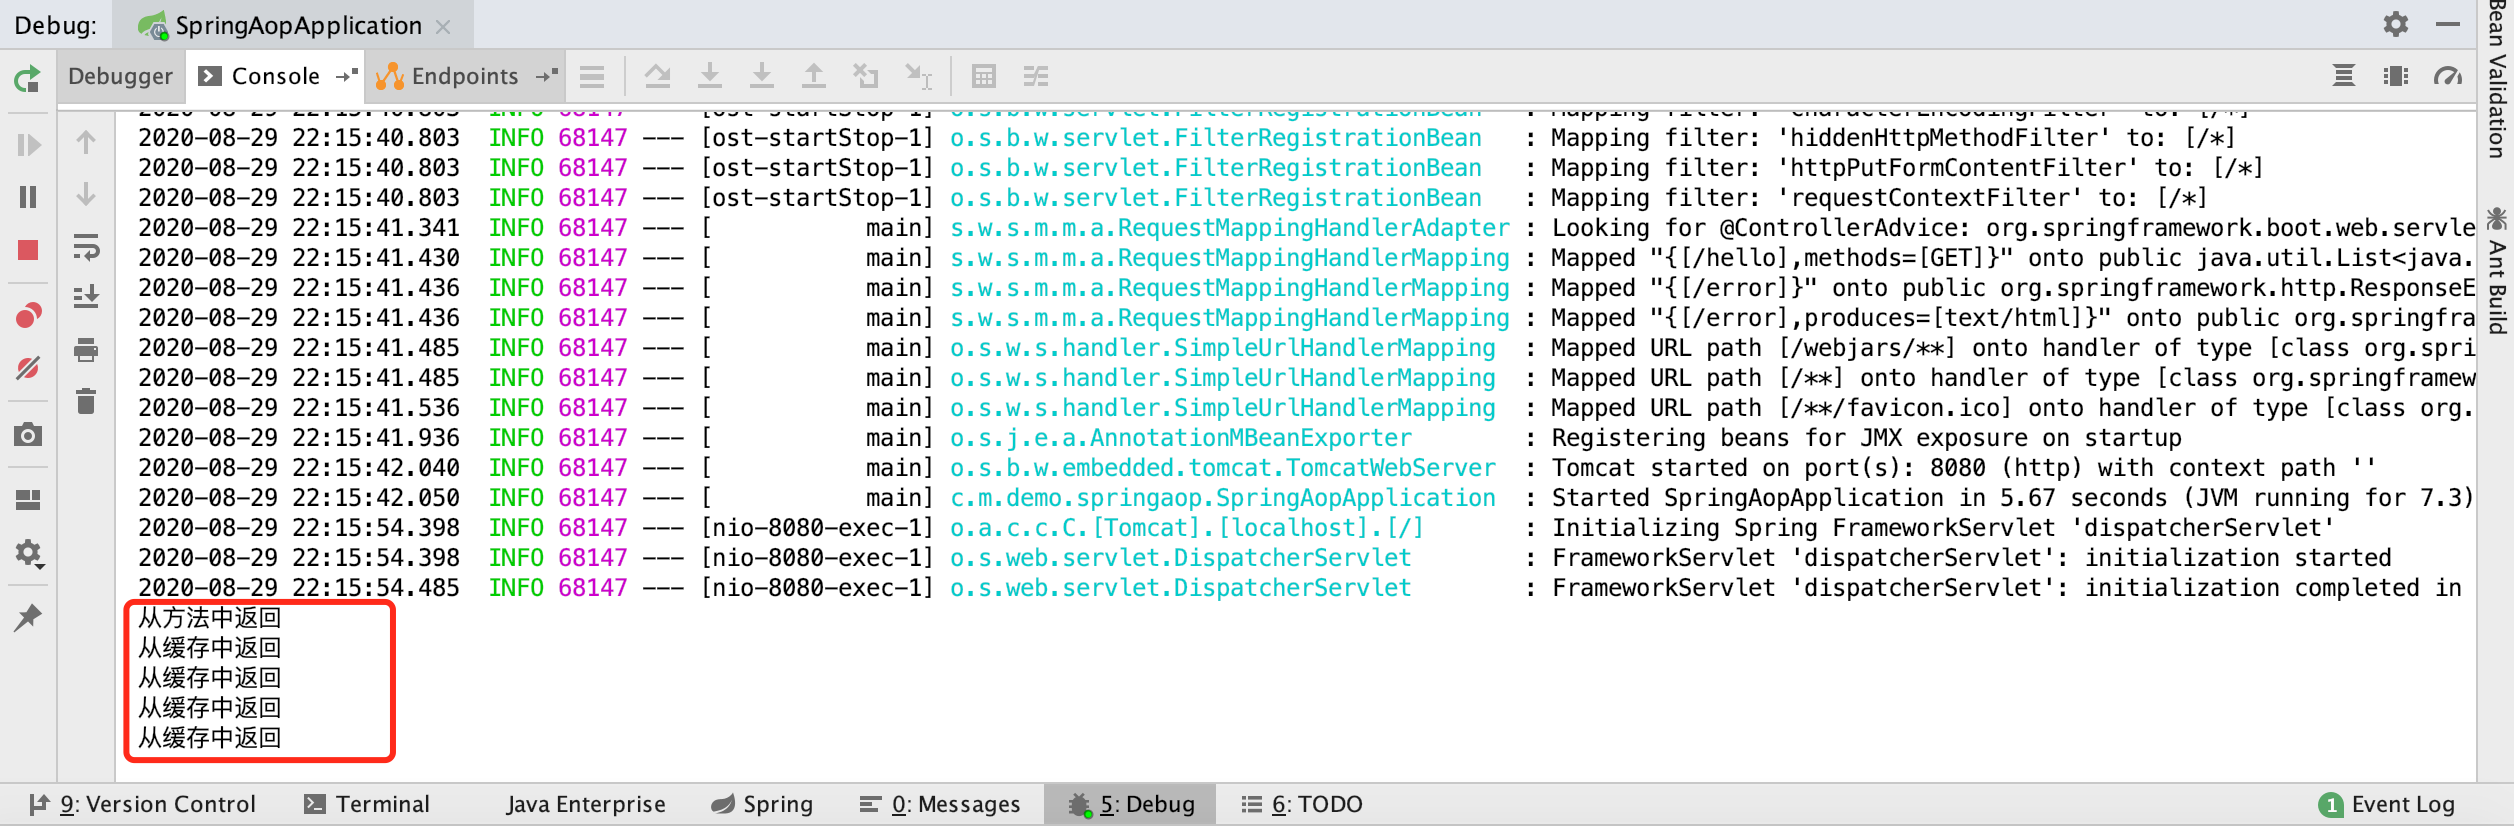This screenshot has height=826, width=2514.
Task: Open debug settings gear dropdown in left toolbar
Action: click(x=30, y=553)
